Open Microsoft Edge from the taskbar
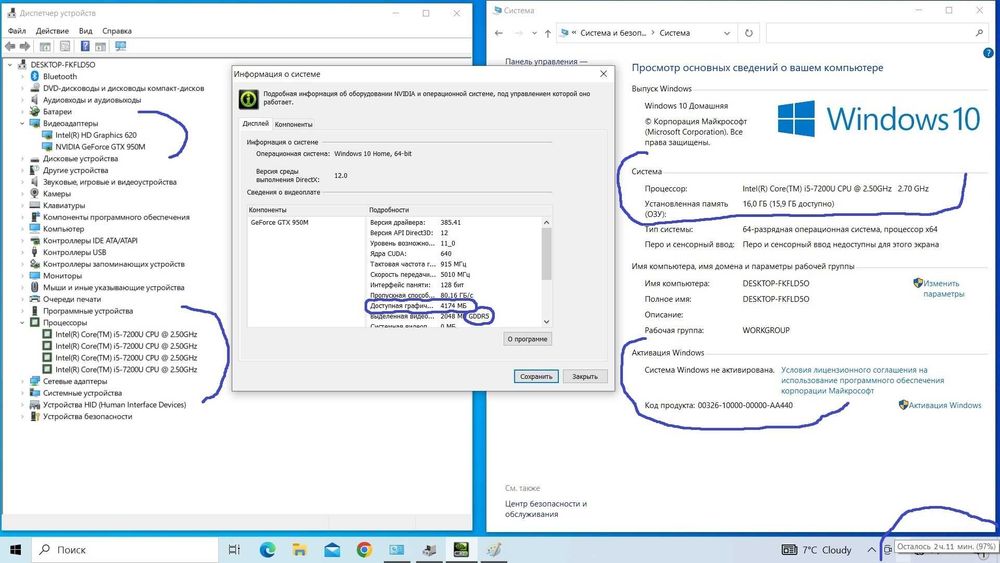 267,550
